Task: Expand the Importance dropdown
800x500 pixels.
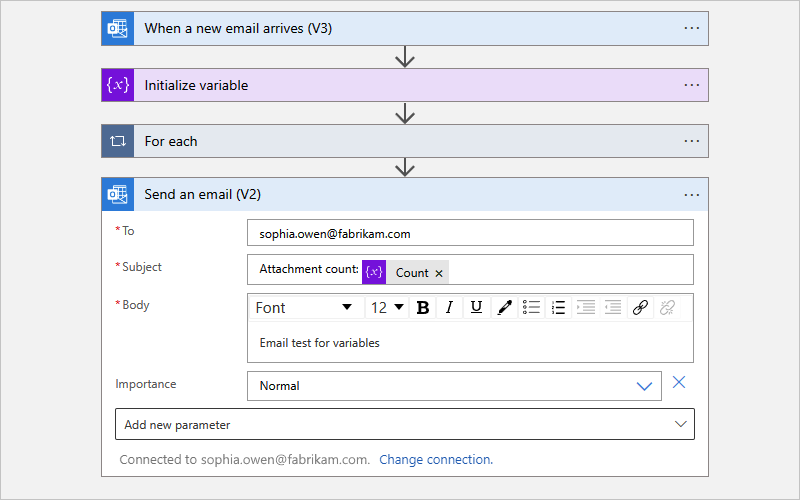Action: click(x=644, y=386)
